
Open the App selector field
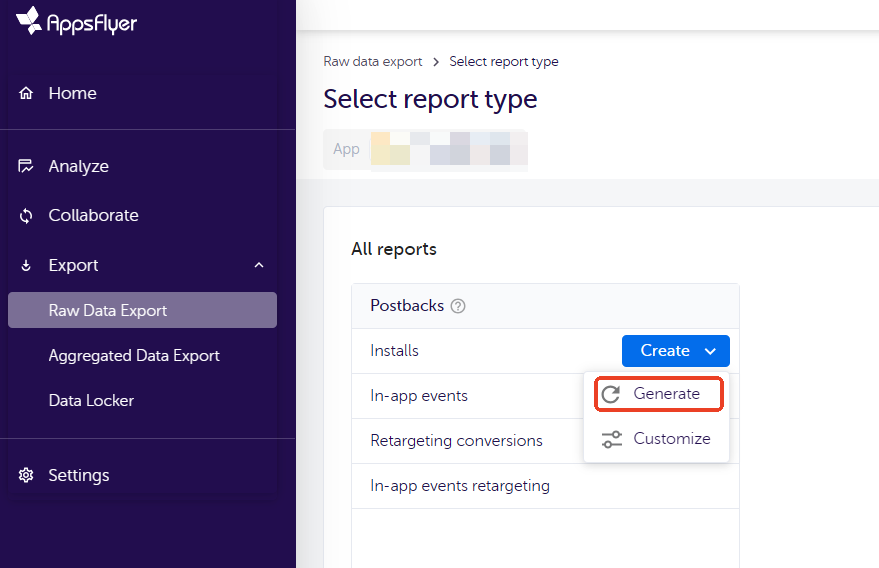tap(425, 149)
